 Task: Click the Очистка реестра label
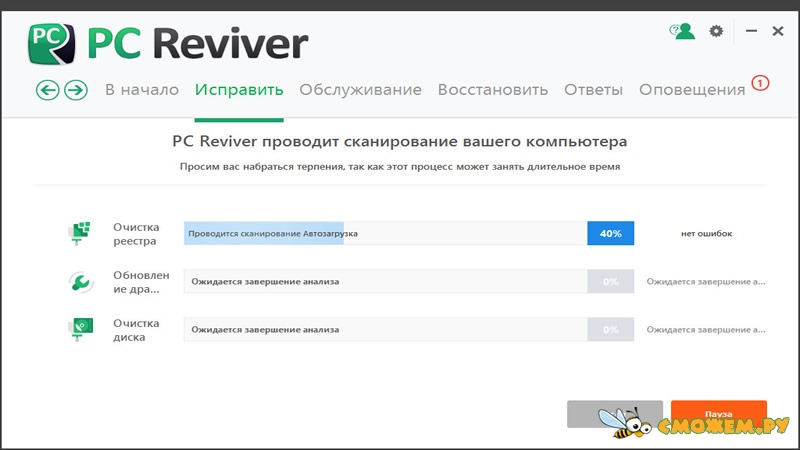(136, 234)
